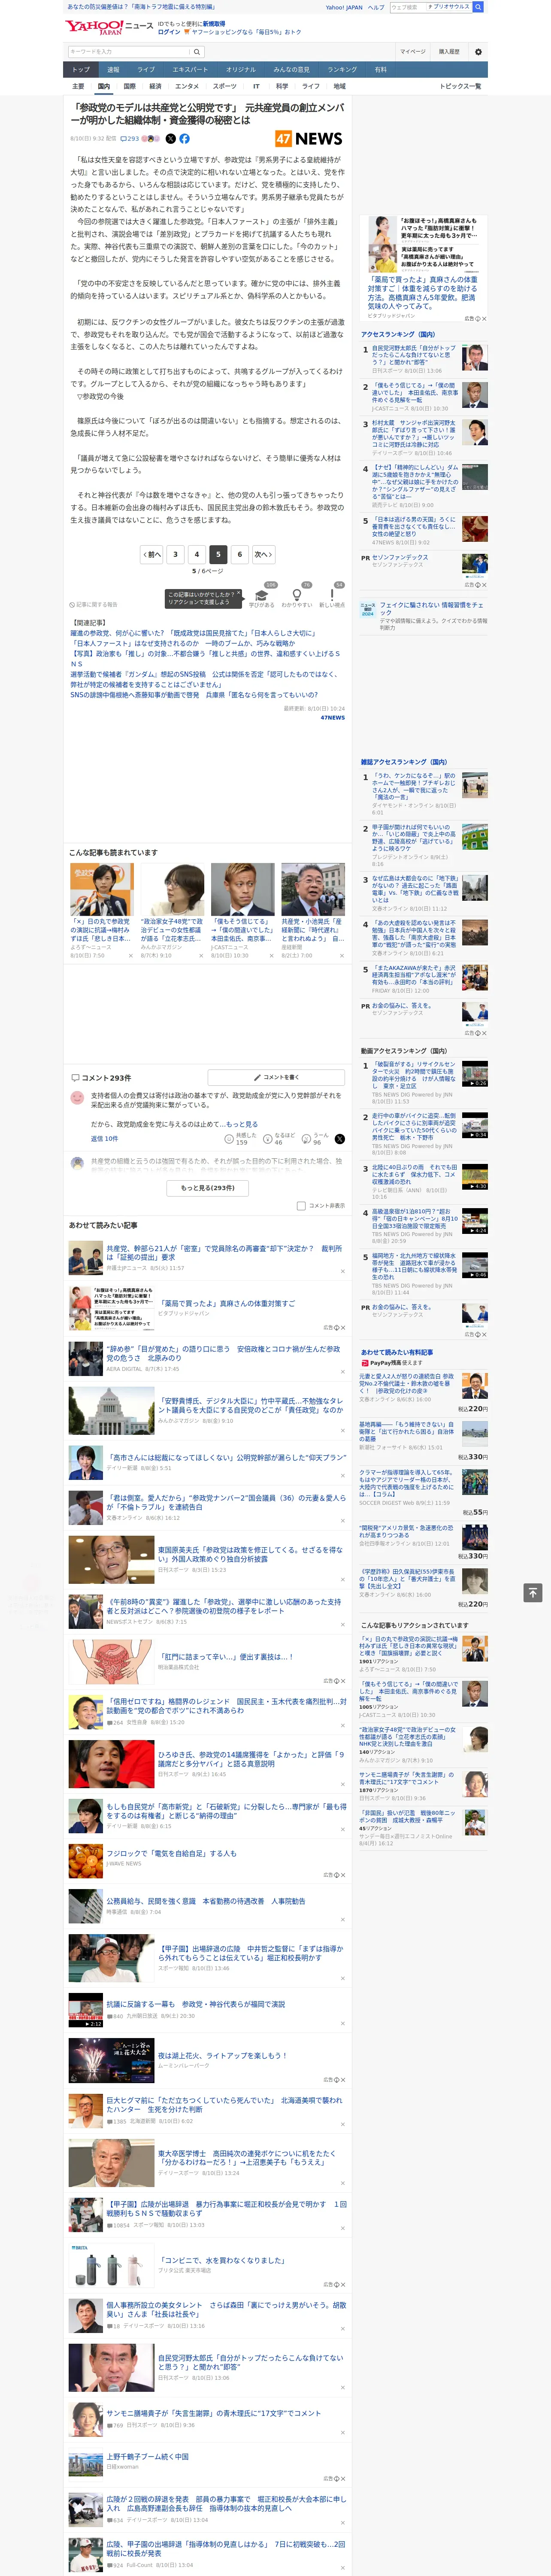This screenshot has height=2576, width=551.
Task: Click the scroll-to-top arrow button
Action: pyautogui.click(x=533, y=1593)
